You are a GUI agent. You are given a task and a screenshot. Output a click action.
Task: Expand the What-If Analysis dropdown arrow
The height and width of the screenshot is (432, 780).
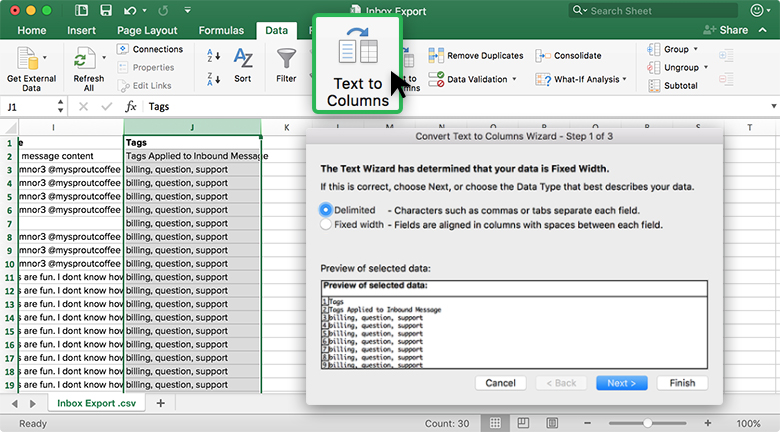624,79
